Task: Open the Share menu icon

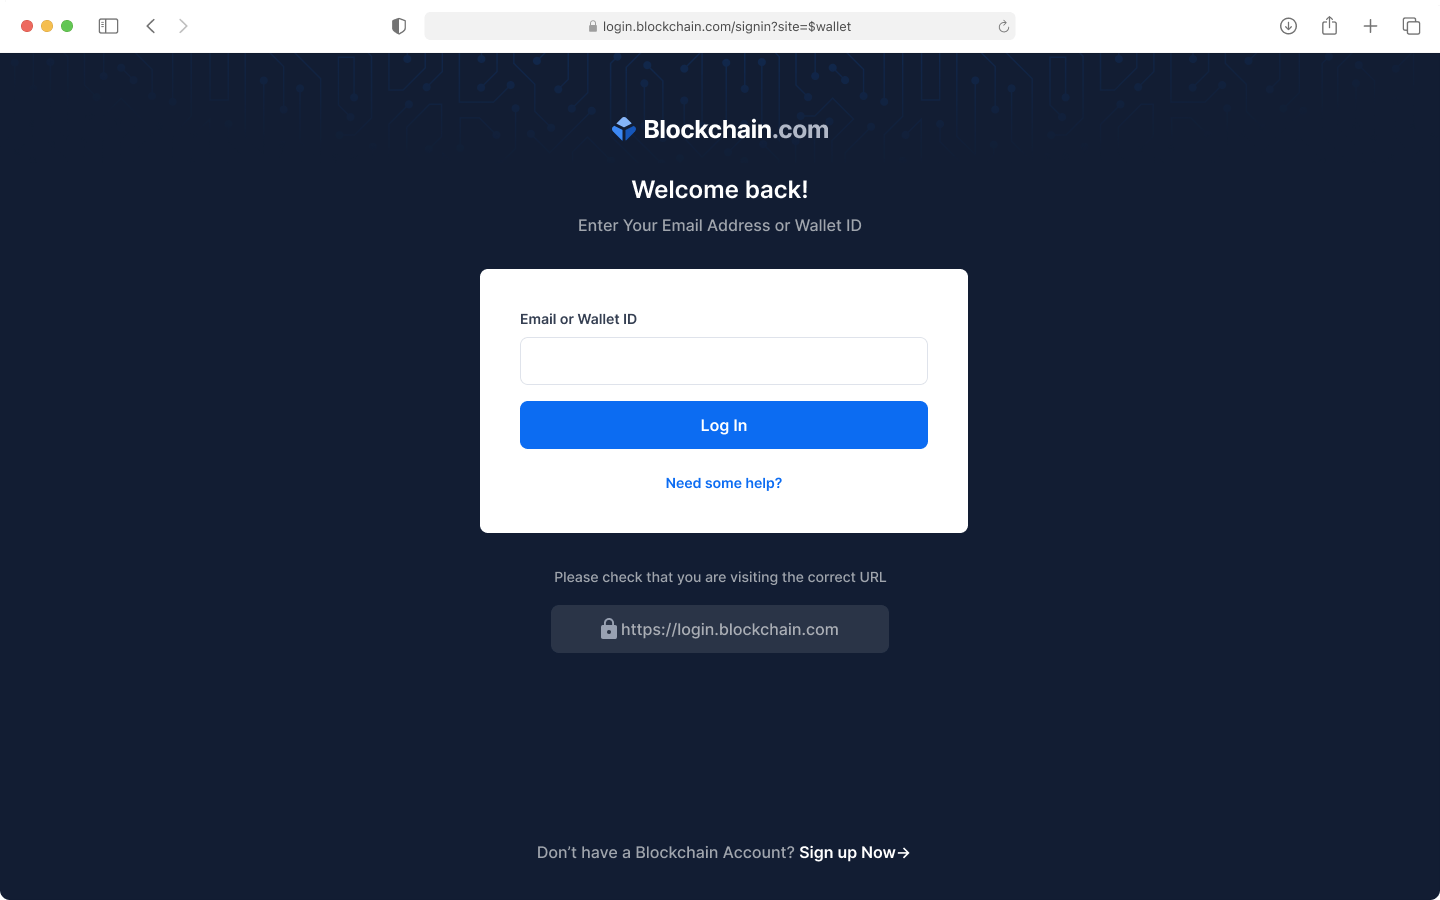Action: 1329,26
